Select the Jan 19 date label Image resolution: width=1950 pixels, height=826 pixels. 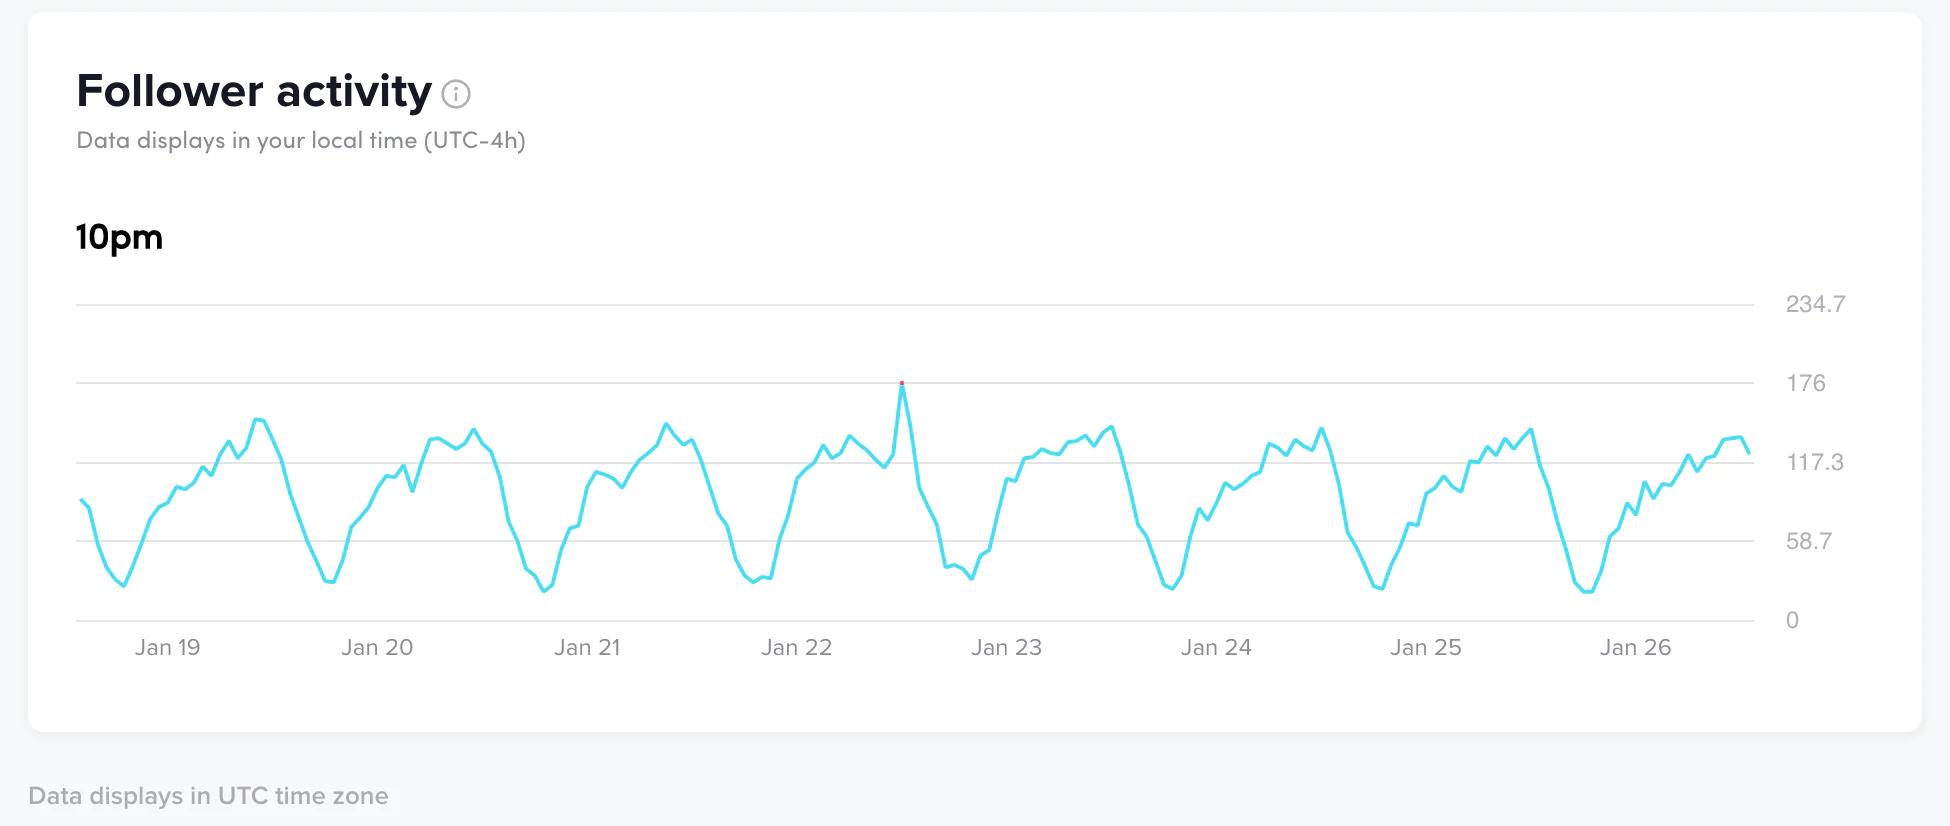pyautogui.click(x=168, y=648)
